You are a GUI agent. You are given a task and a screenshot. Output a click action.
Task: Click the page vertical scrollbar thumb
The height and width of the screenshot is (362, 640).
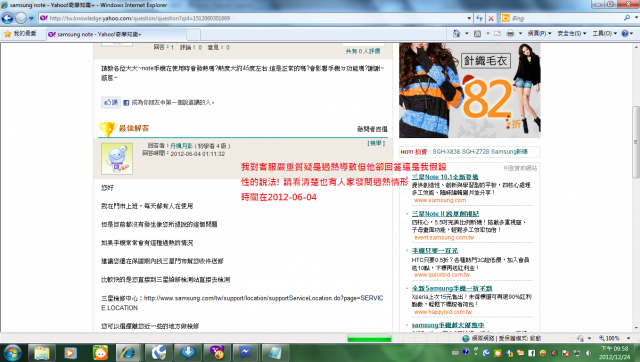pyautogui.click(x=636, y=142)
